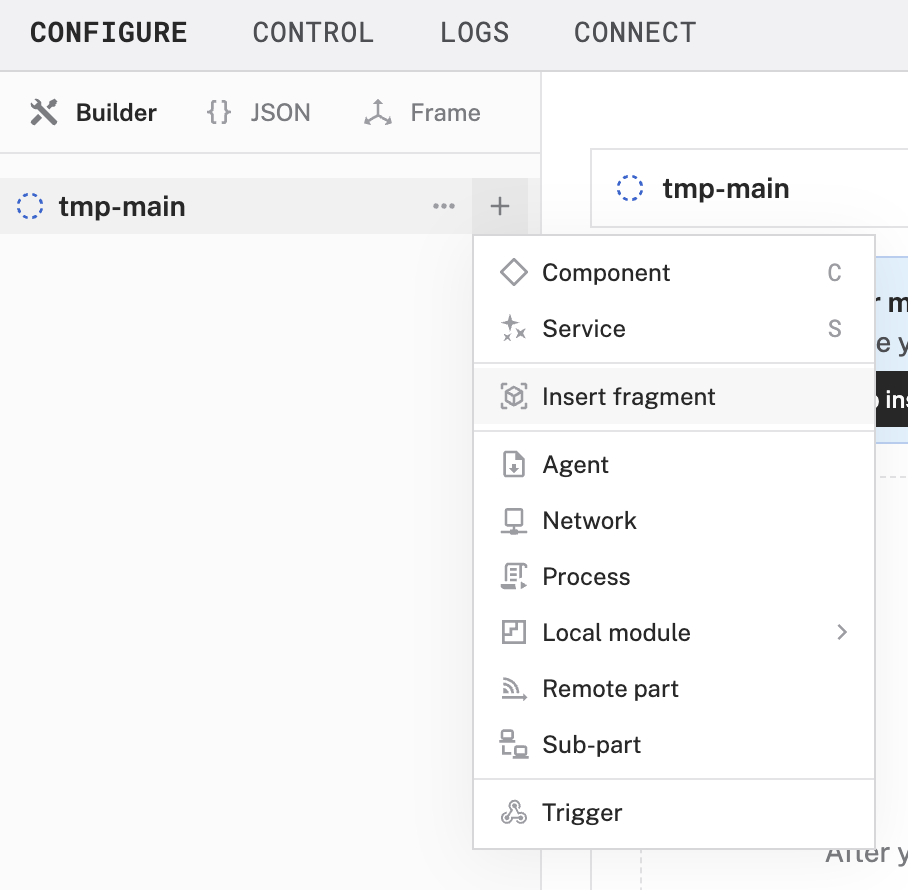Expand the Local module submenu arrow
Image resolution: width=908 pixels, height=890 pixels.
point(842,633)
